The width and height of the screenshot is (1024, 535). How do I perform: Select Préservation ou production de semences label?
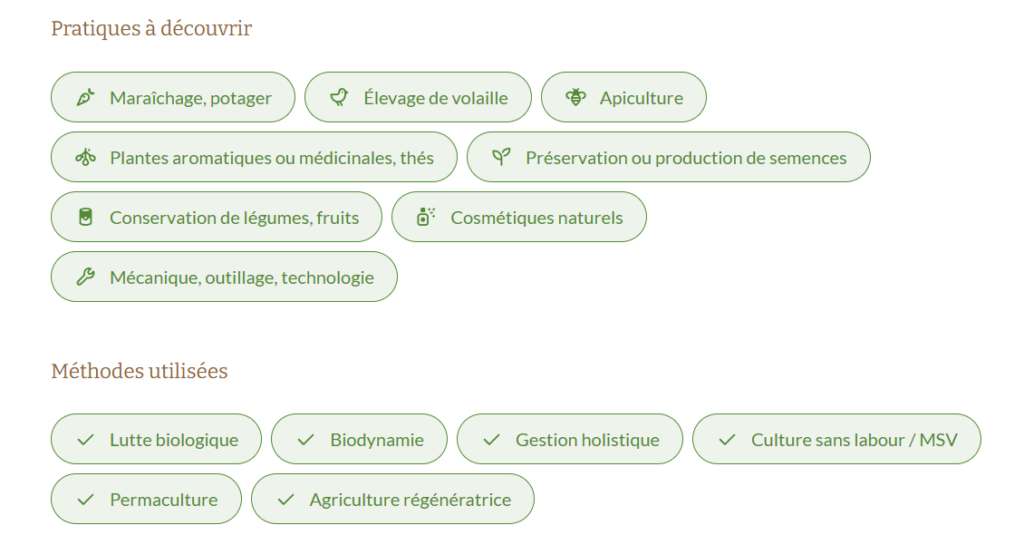[x=686, y=158]
